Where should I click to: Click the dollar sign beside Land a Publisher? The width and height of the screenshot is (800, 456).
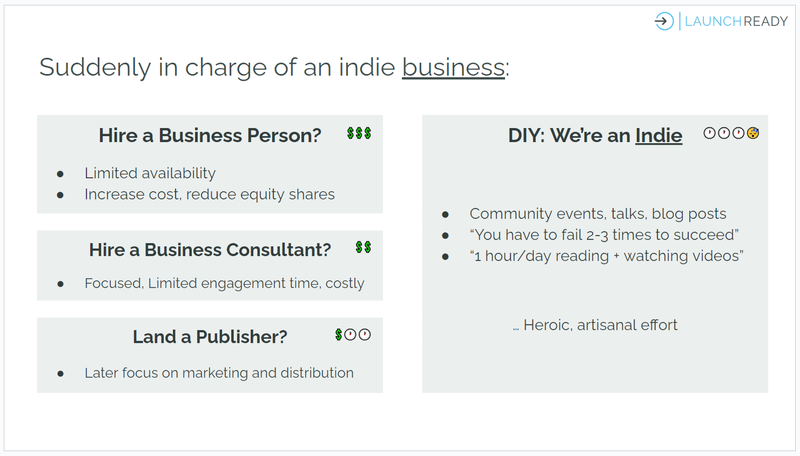coord(339,334)
